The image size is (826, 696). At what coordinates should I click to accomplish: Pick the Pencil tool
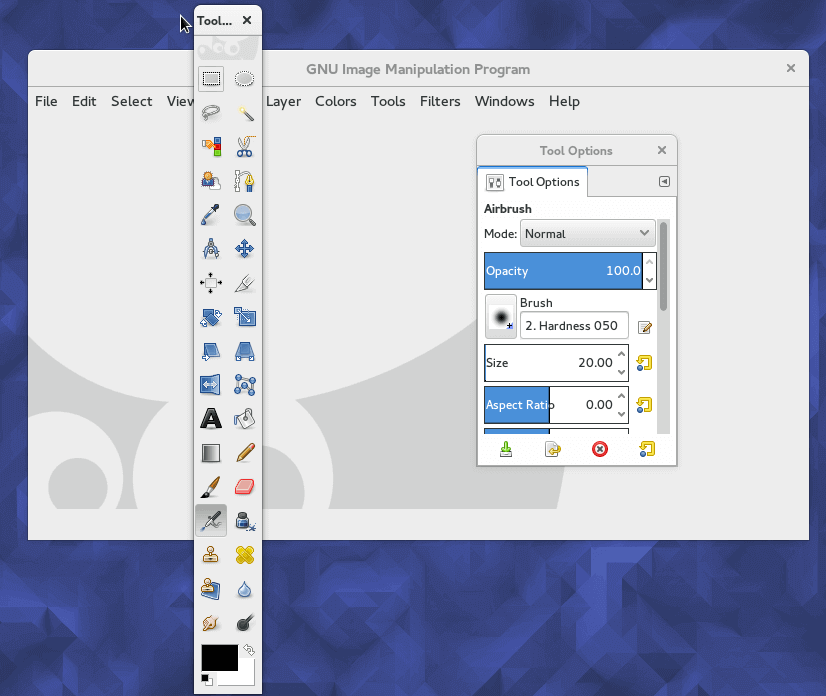(244, 453)
